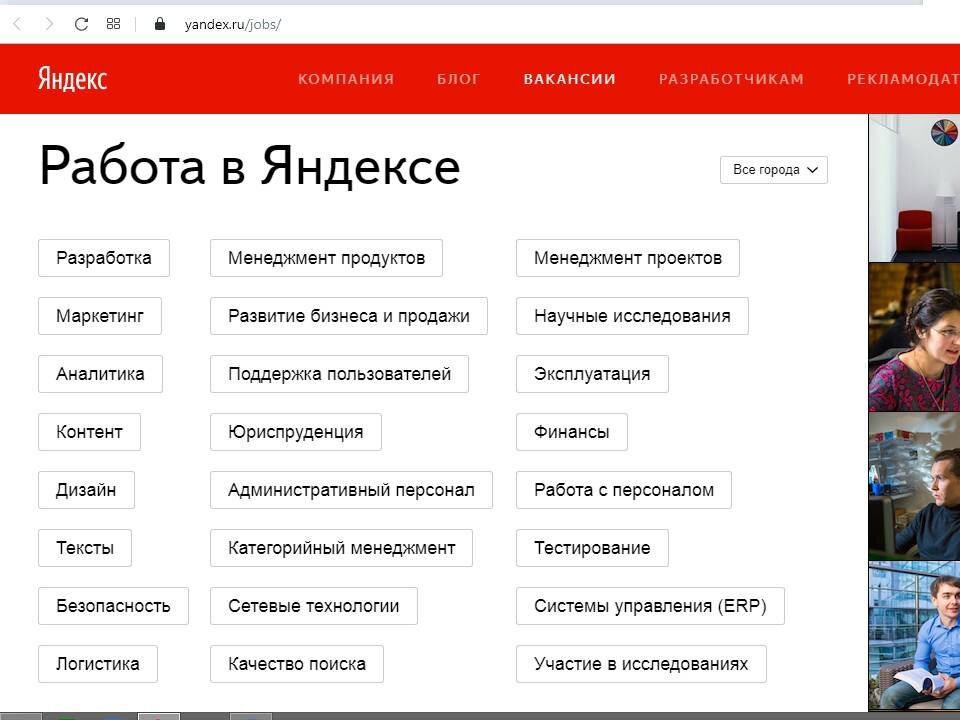Open the green app icon in the taskbar

(x=64, y=715)
